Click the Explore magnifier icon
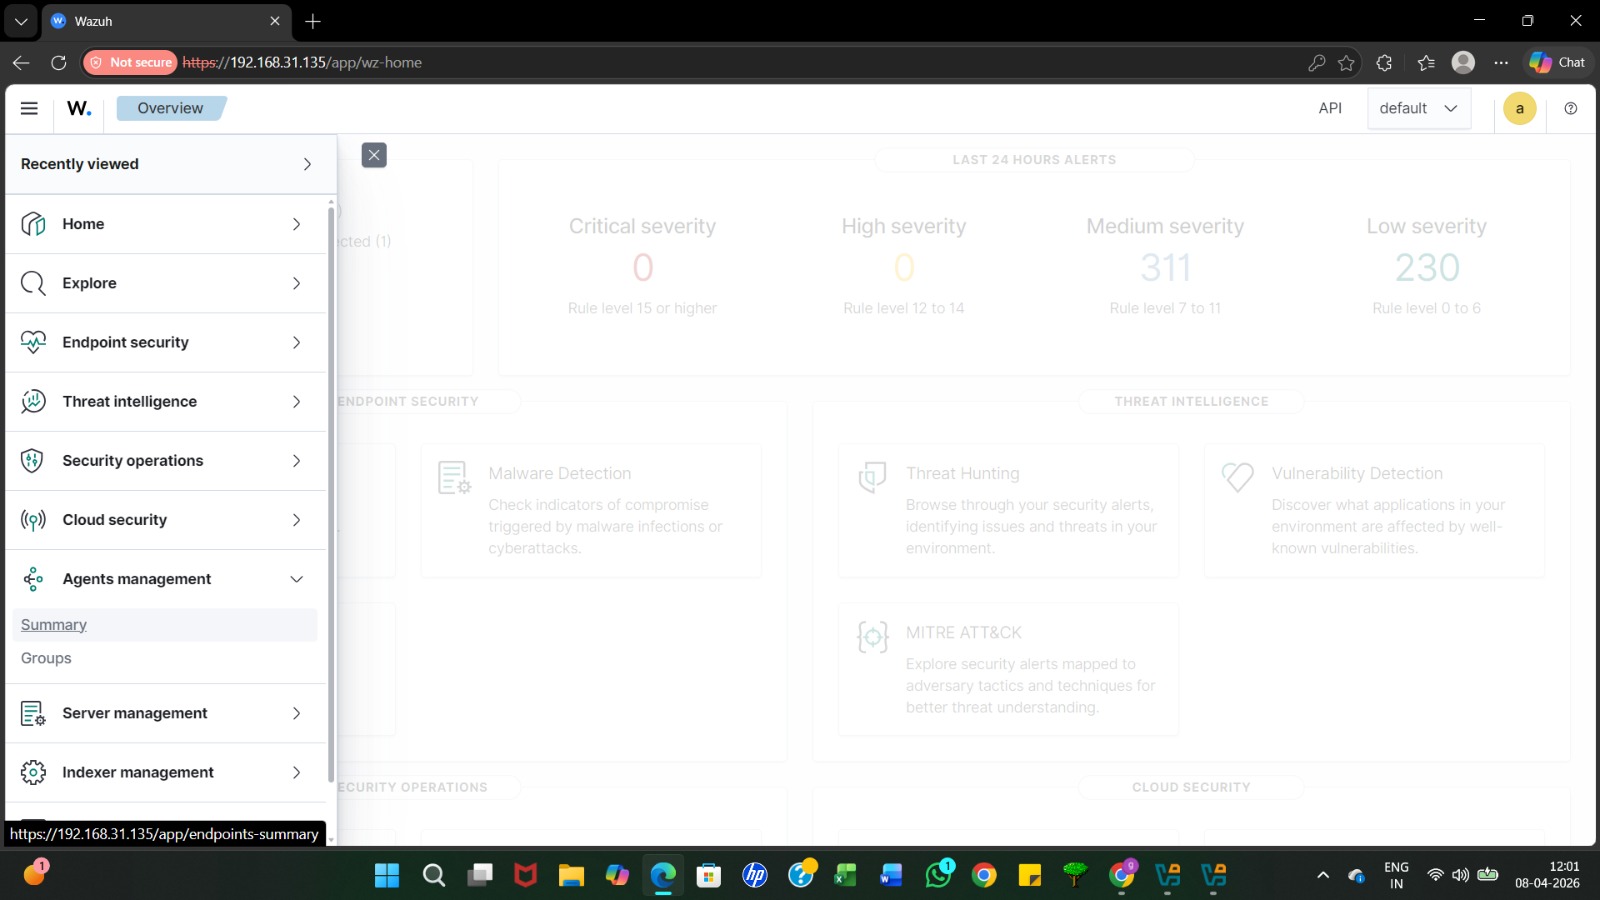Image resolution: width=1600 pixels, height=900 pixels. coord(33,283)
